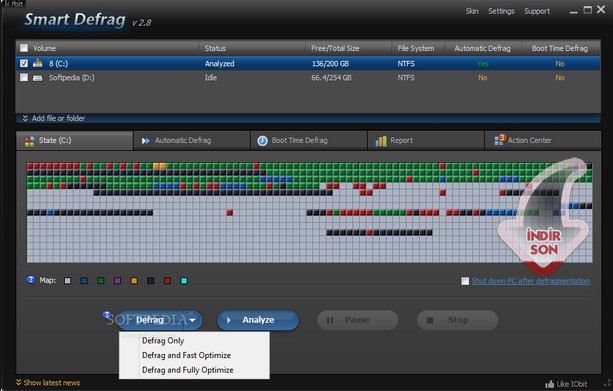Screen dimensions: 613x391
Task: Select all volumes via header checkbox
Action: tap(24, 48)
